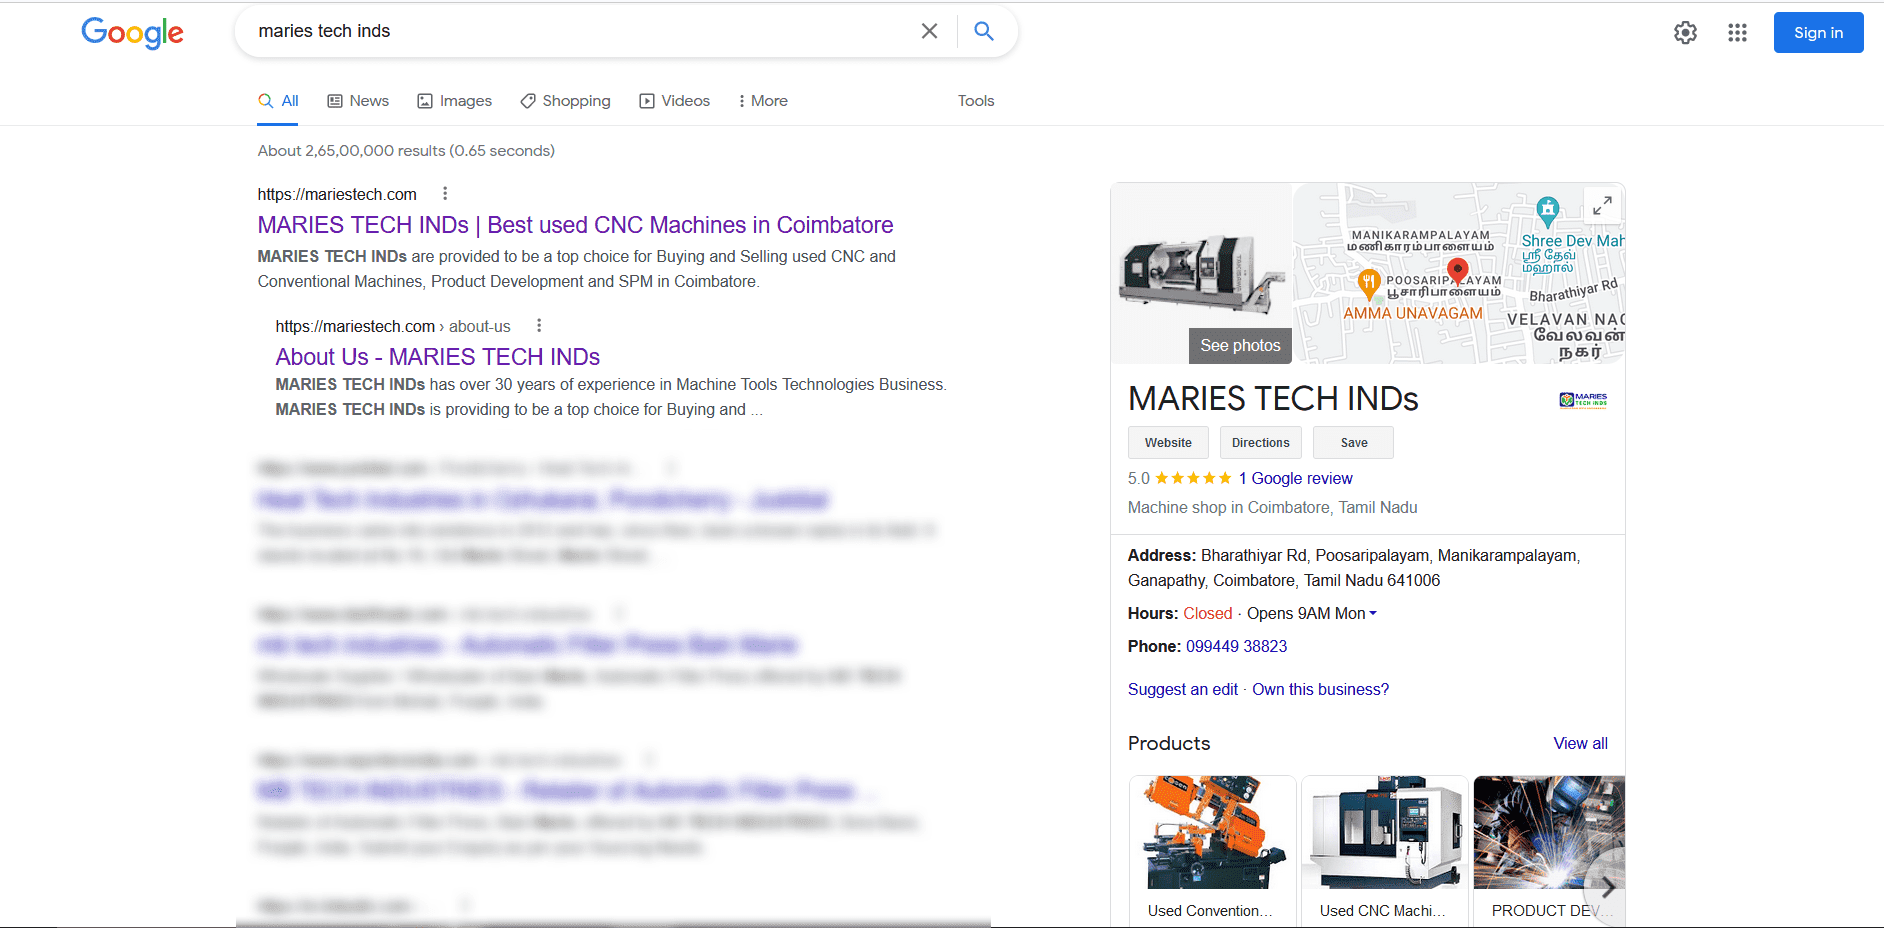Click the five-star rating stars
The width and height of the screenshot is (1884, 928).
[x=1193, y=478]
